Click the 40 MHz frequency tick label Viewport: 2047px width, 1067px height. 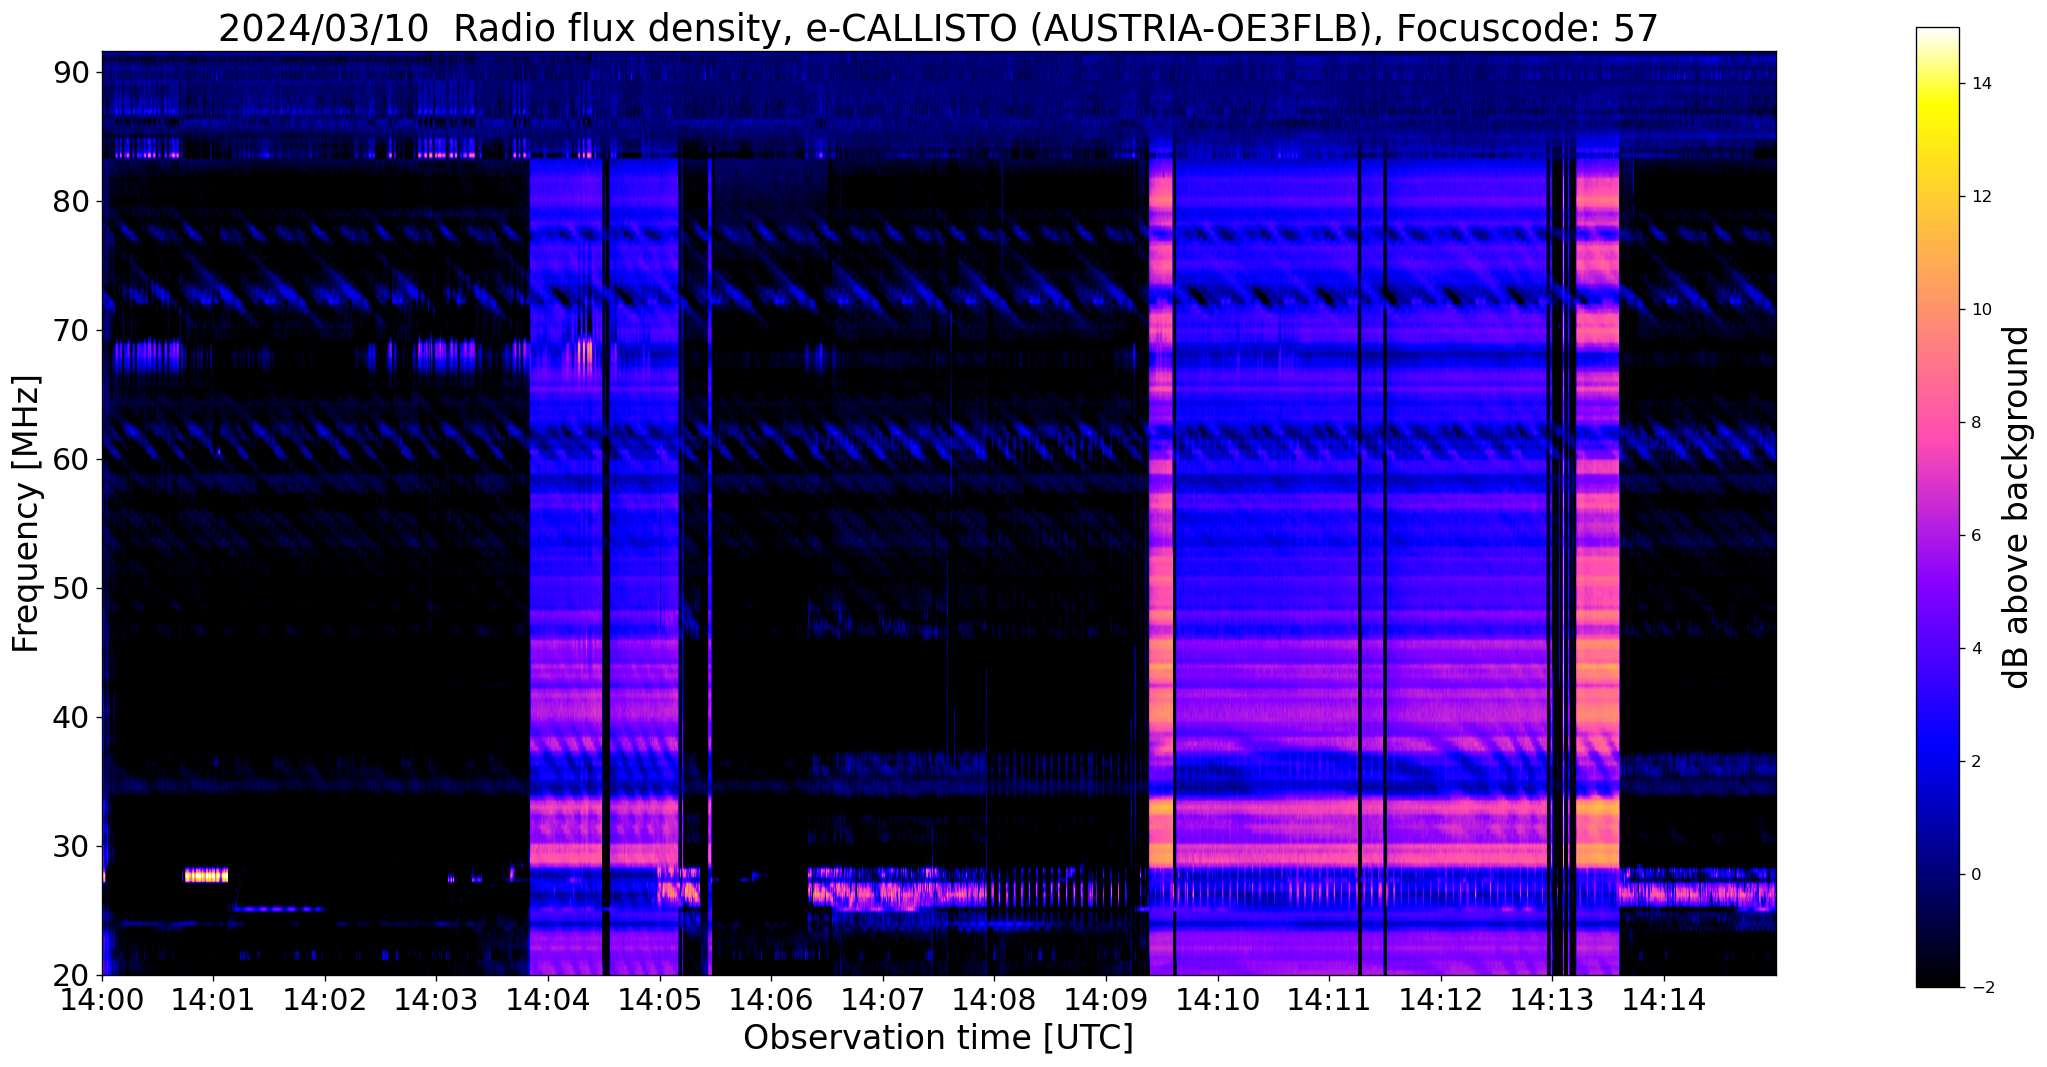point(73,718)
